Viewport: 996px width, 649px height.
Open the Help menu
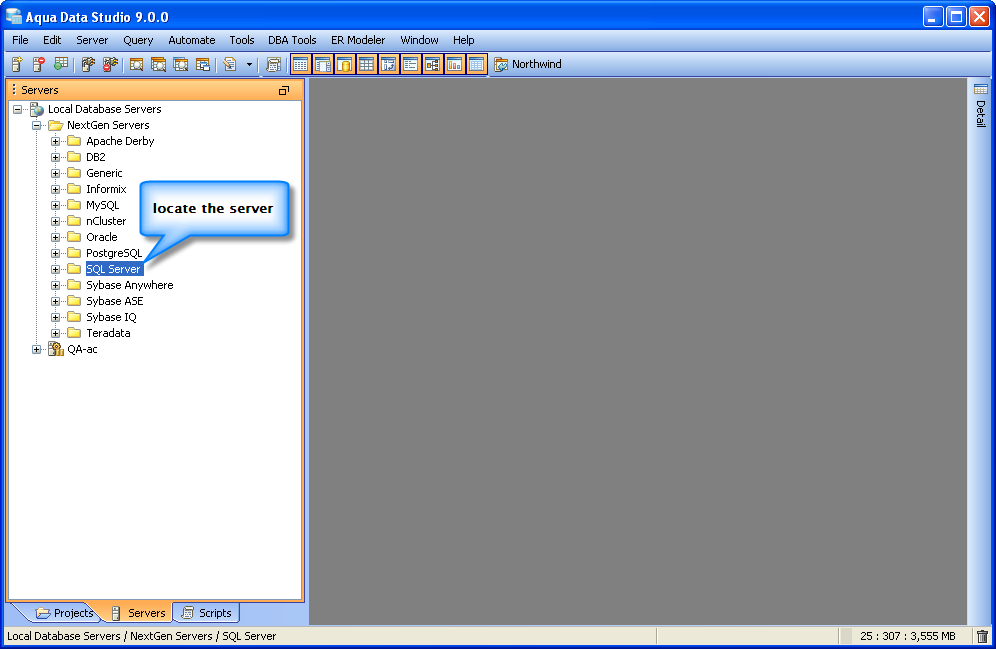point(464,40)
